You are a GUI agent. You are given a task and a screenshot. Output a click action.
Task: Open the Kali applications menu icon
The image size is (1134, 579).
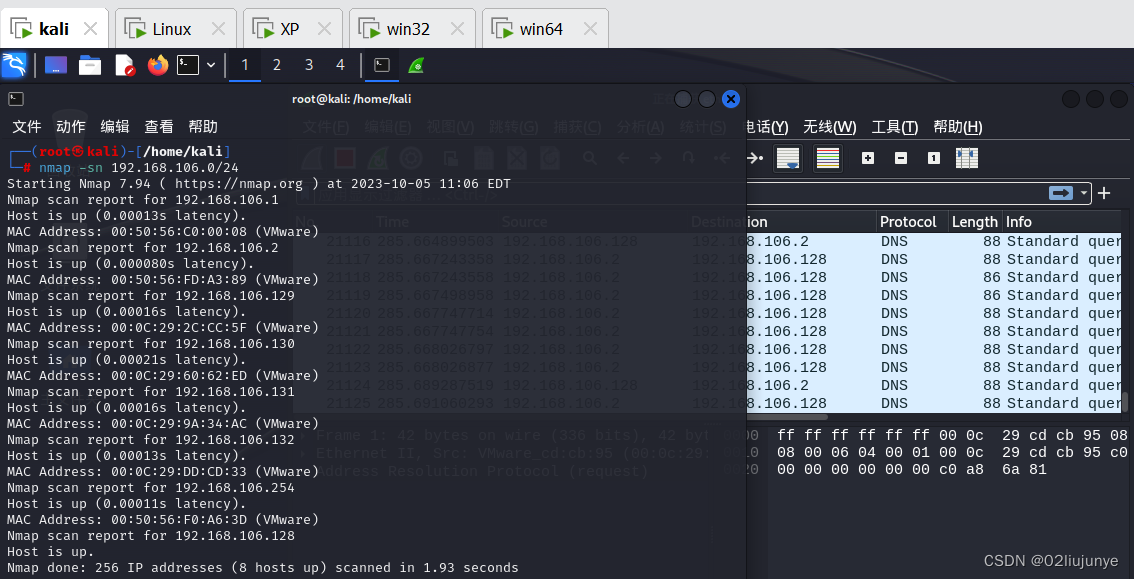[x=14, y=65]
